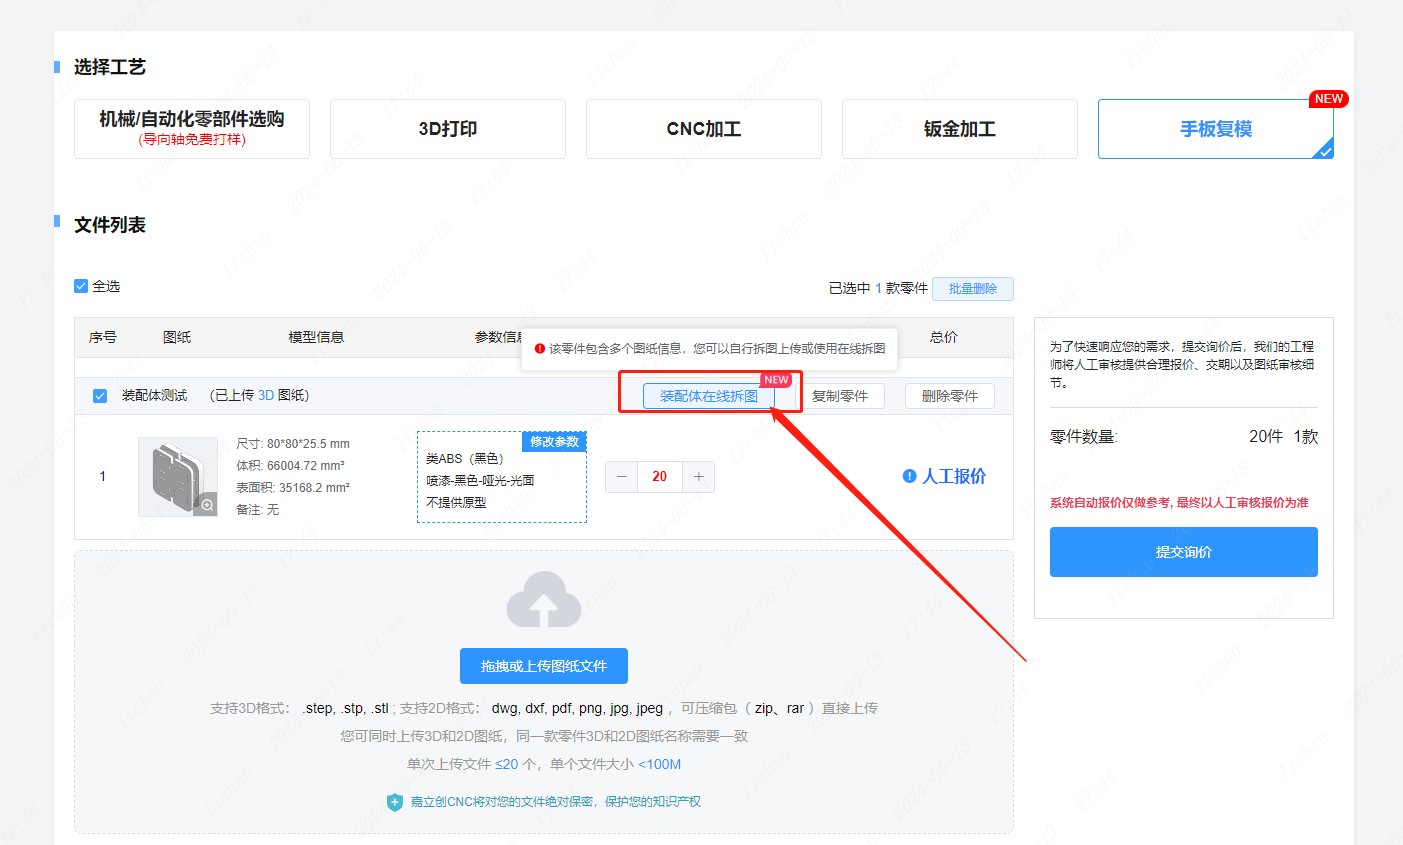Select the 3D打印 process tab
Screen dimensions: 1403x845
447,129
